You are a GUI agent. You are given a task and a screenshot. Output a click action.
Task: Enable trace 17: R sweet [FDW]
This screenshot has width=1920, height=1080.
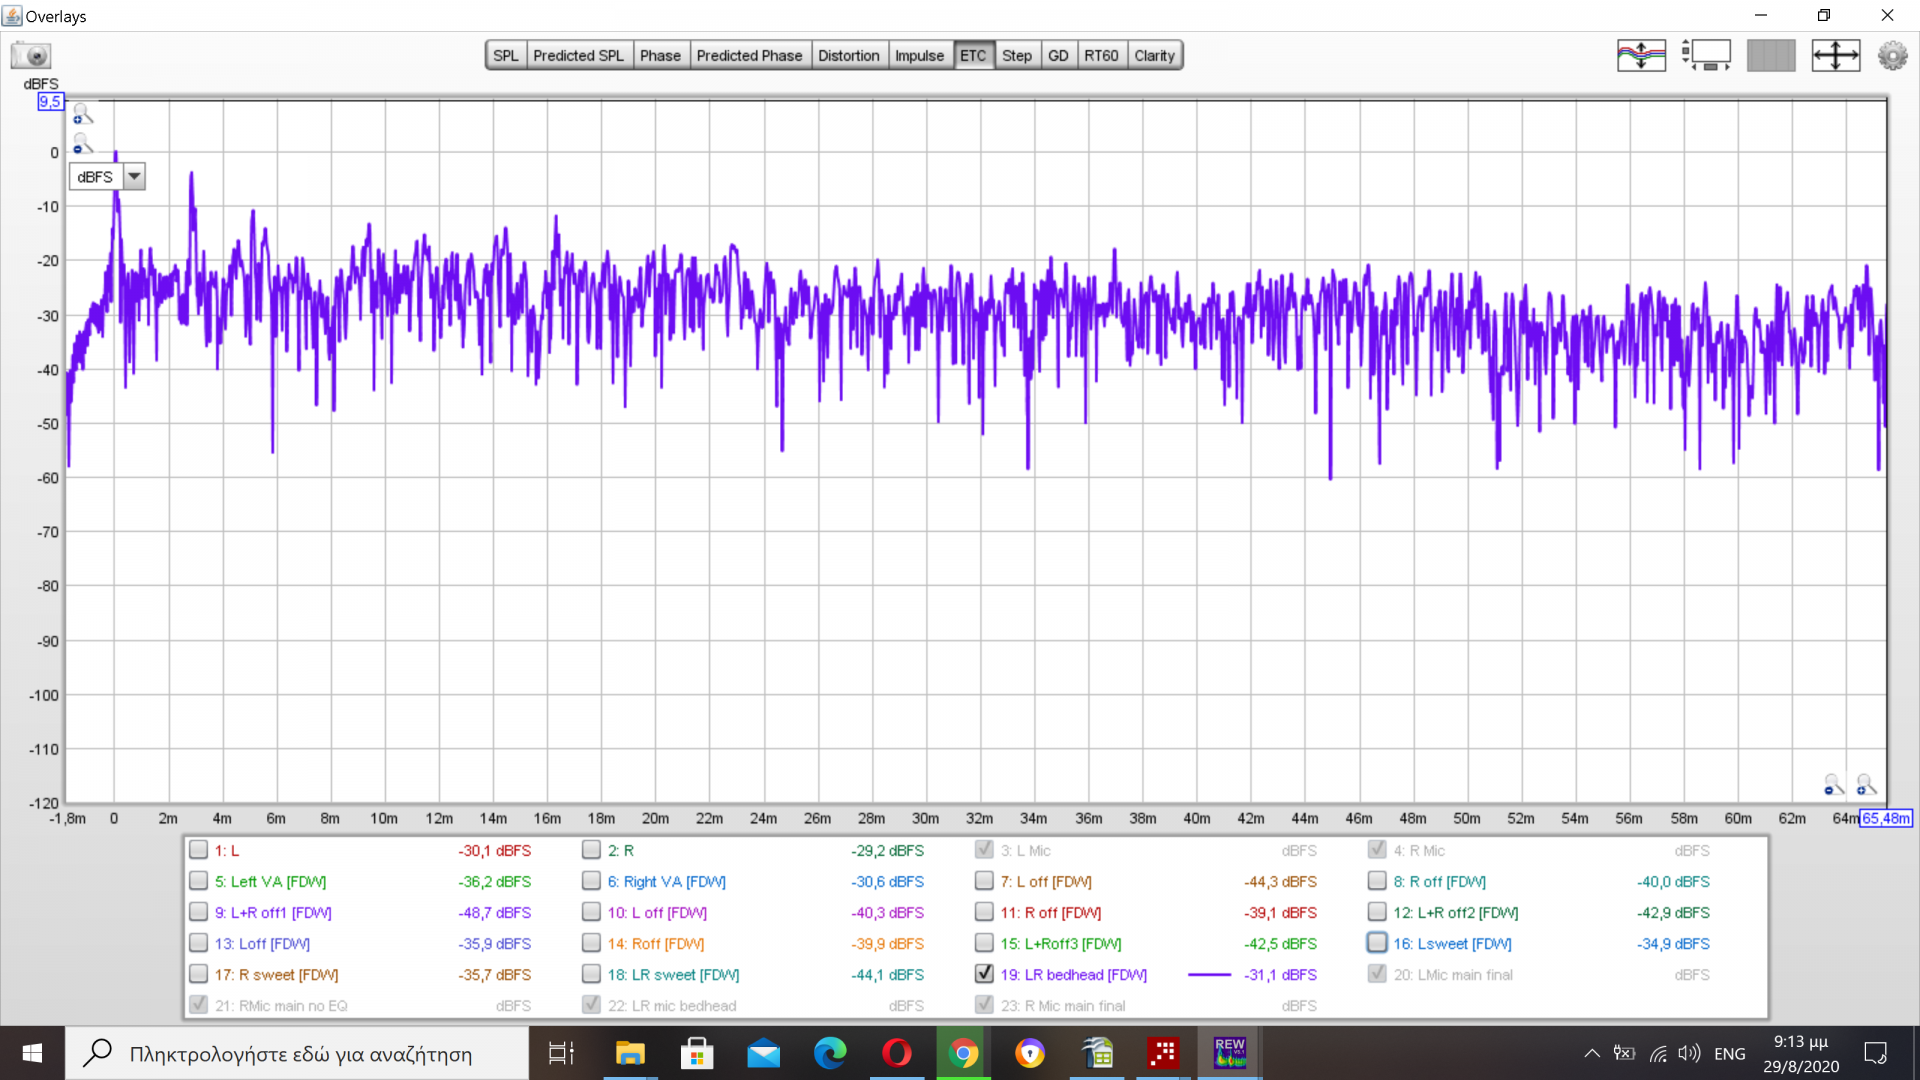[198, 974]
